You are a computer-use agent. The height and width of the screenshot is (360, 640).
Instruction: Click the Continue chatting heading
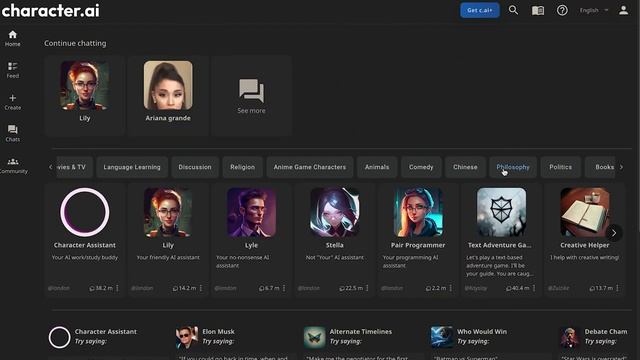[75, 43]
